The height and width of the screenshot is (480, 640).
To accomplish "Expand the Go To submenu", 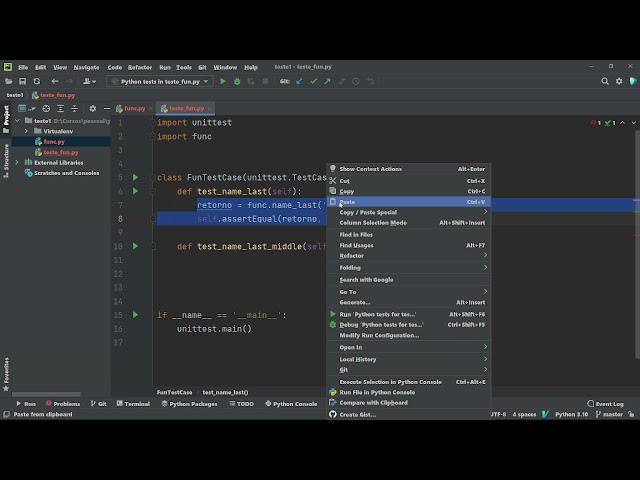I will (x=409, y=292).
